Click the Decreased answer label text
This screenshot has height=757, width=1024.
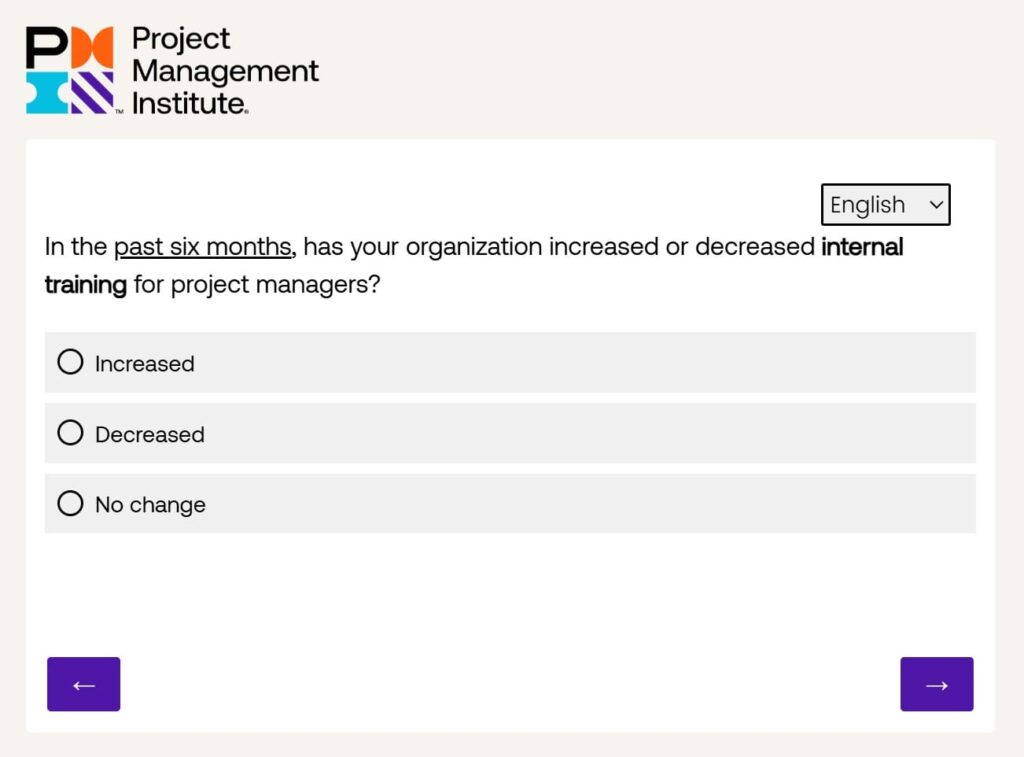[150, 435]
